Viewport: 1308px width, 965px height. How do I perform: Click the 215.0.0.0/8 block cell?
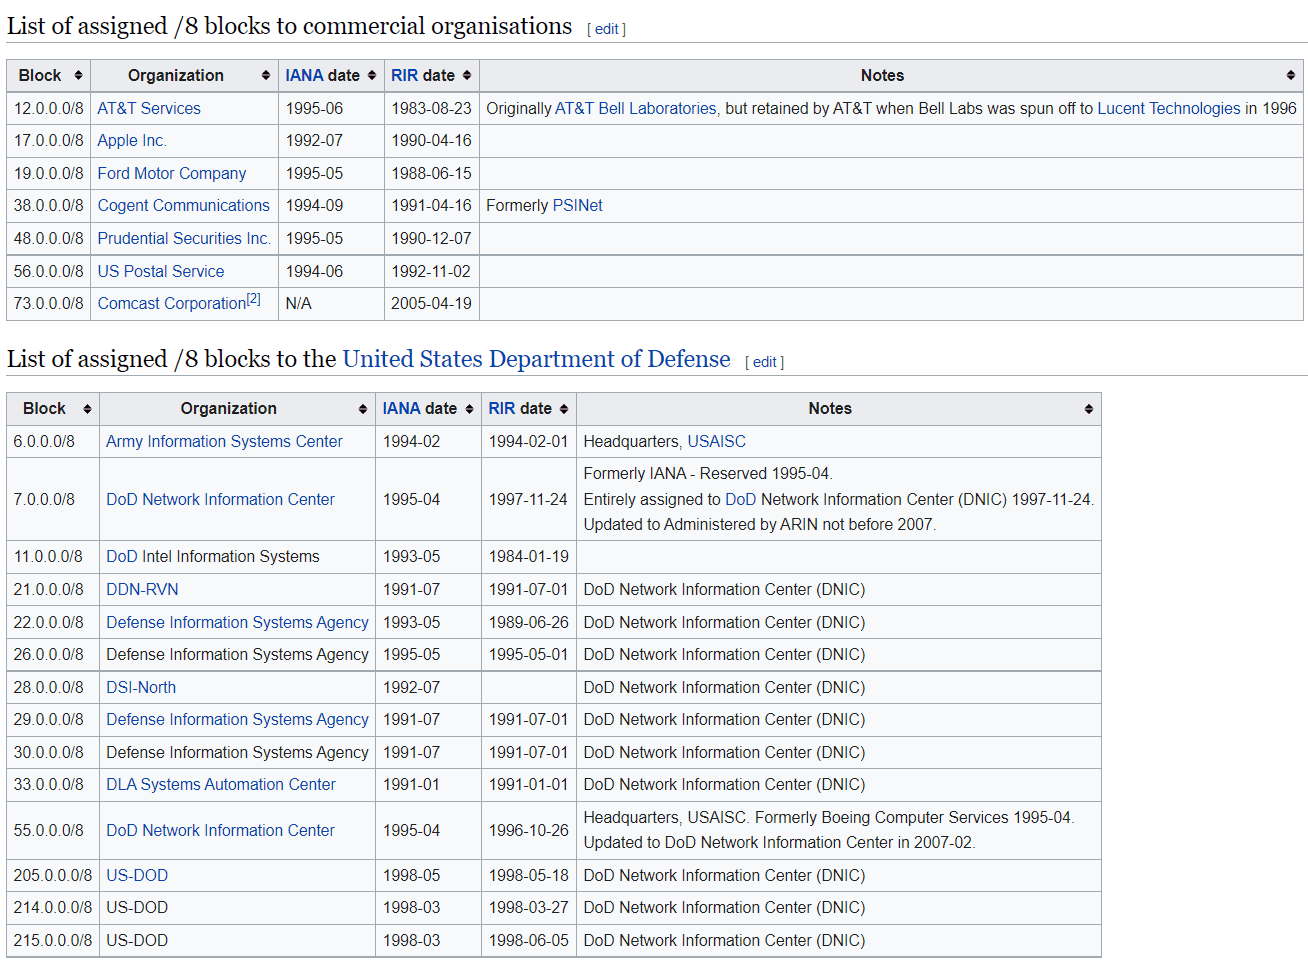(x=53, y=941)
